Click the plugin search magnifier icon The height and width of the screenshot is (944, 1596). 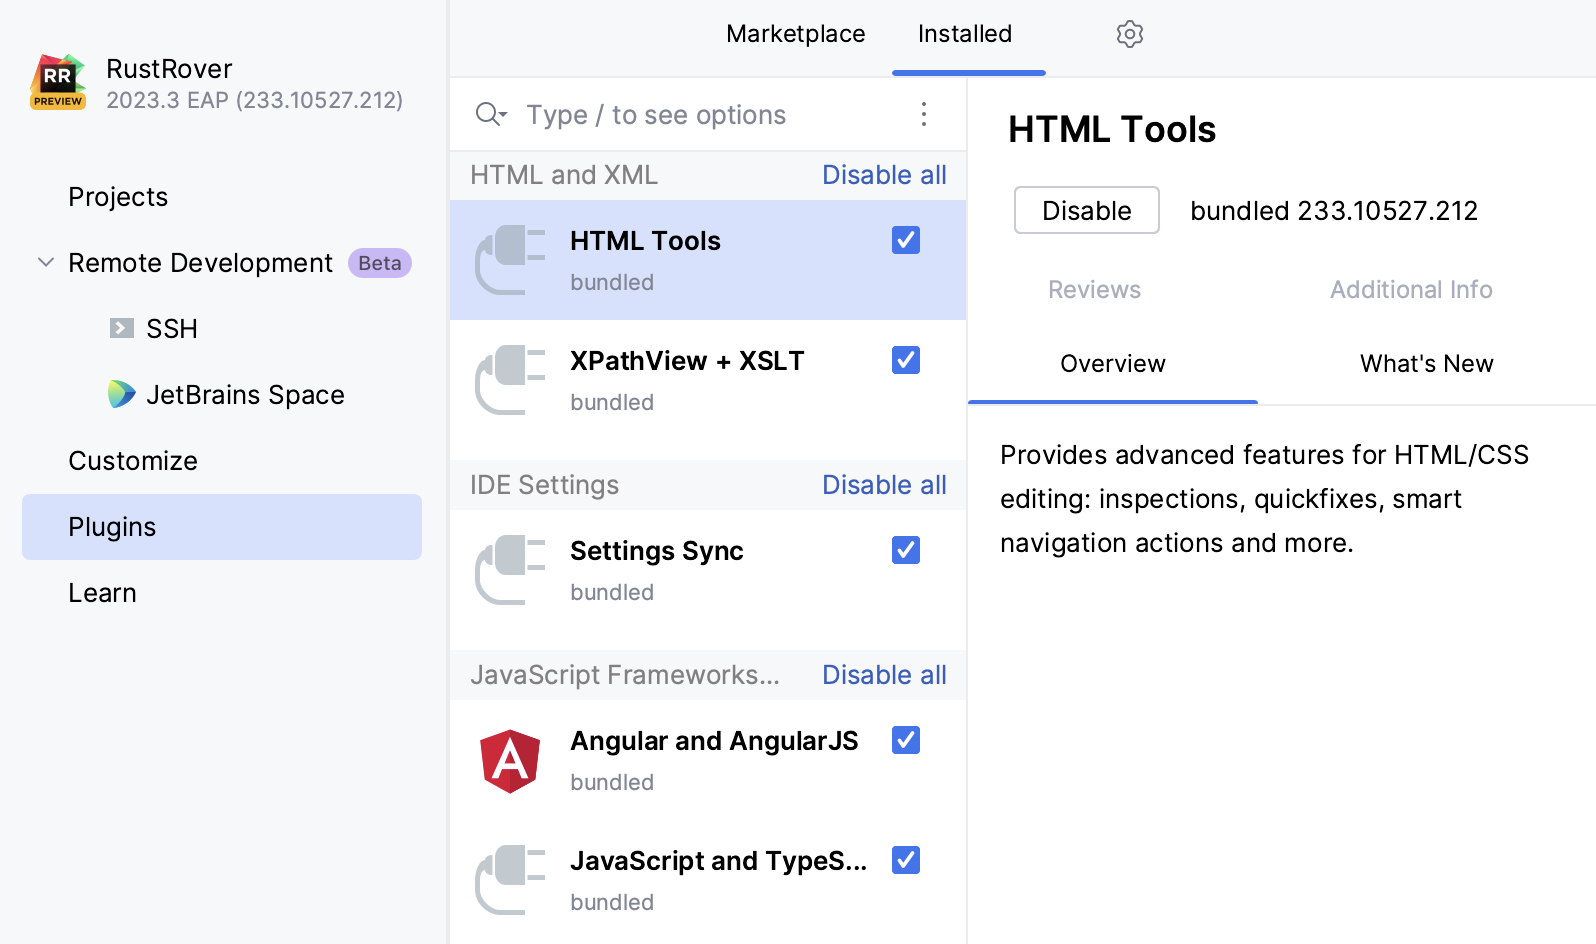pyautogui.click(x=490, y=114)
